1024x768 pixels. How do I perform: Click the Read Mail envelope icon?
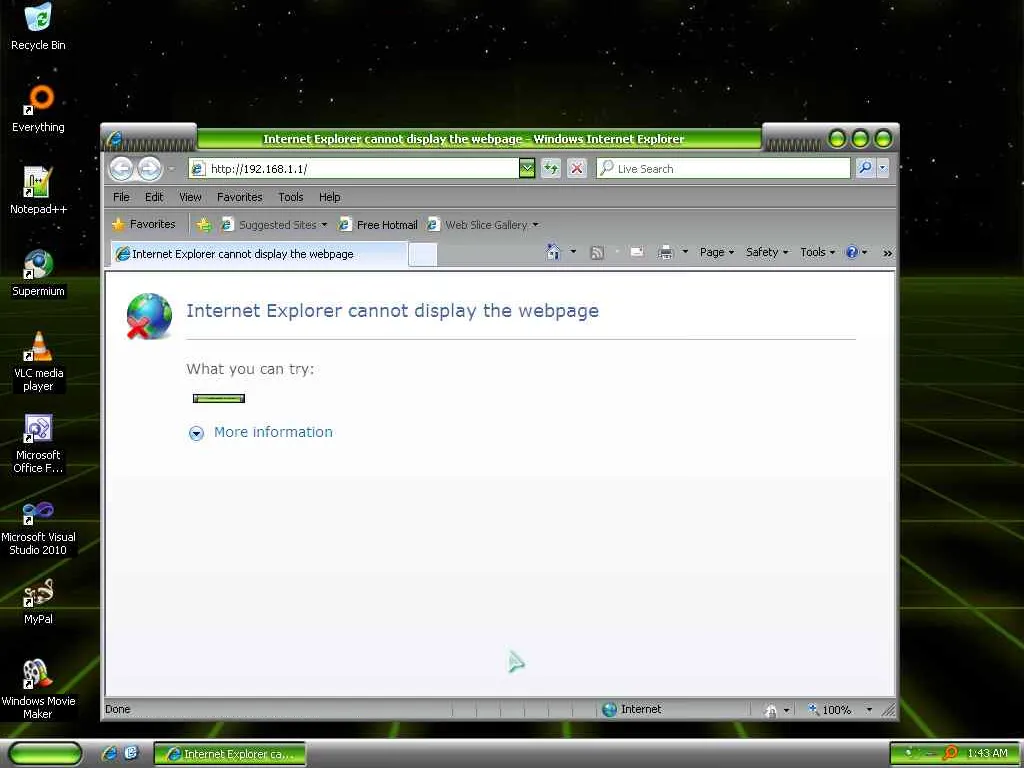point(637,252)
